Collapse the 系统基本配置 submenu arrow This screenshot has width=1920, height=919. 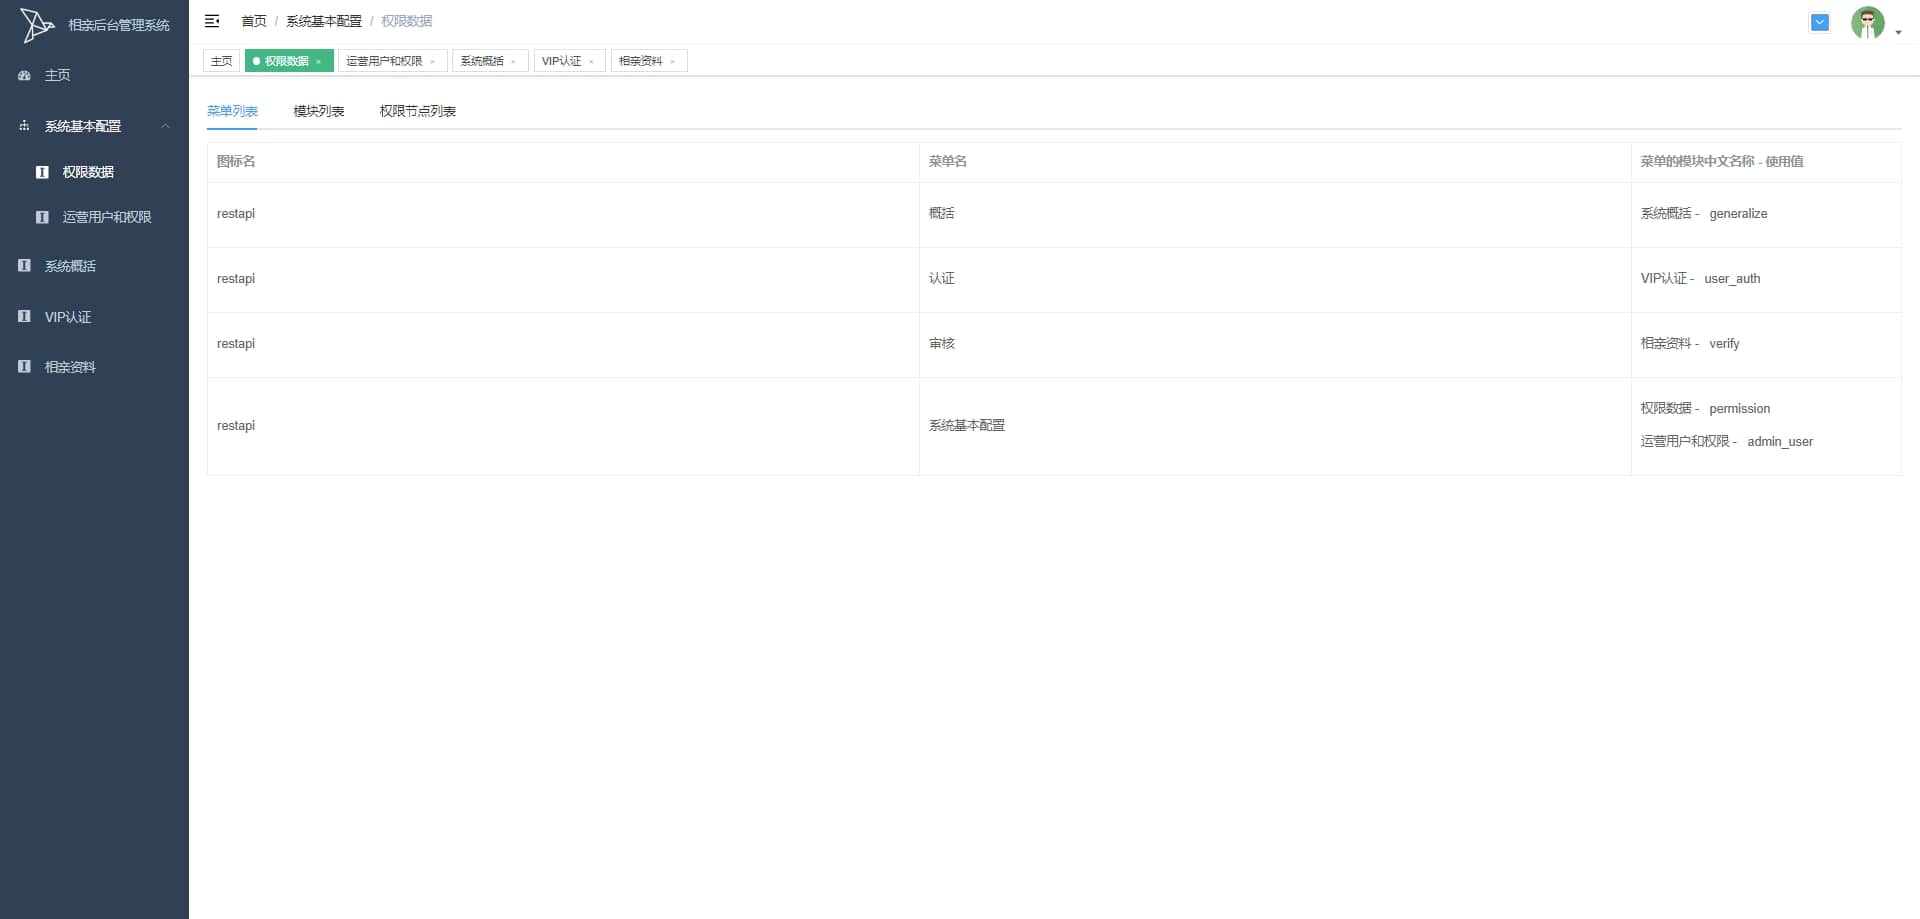(x=166, y=126)
